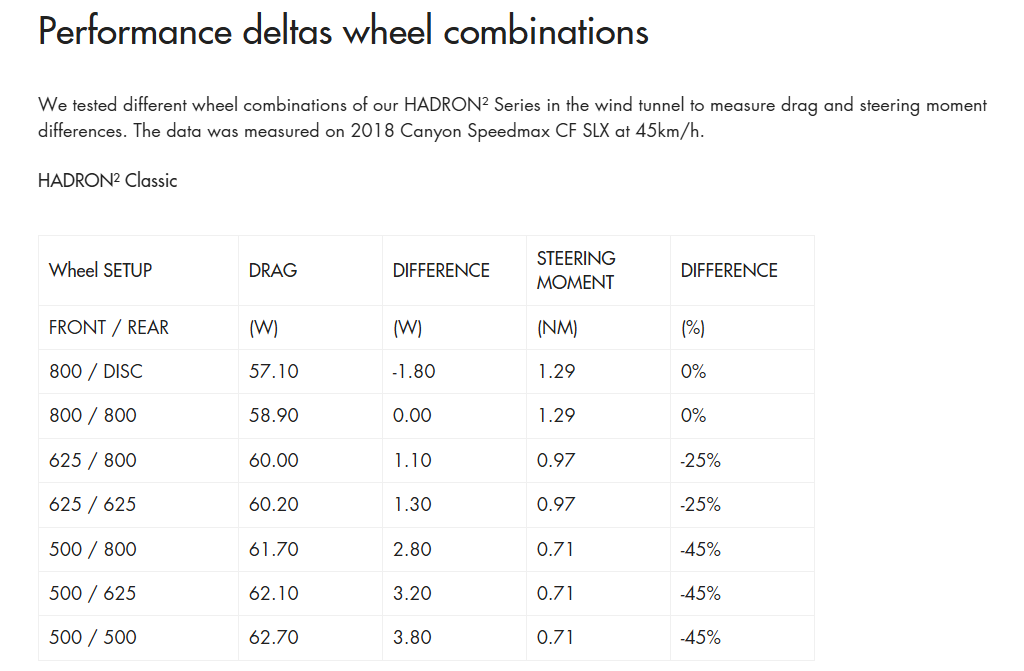Select the 62.70 drag value

(x=273, y=637)
